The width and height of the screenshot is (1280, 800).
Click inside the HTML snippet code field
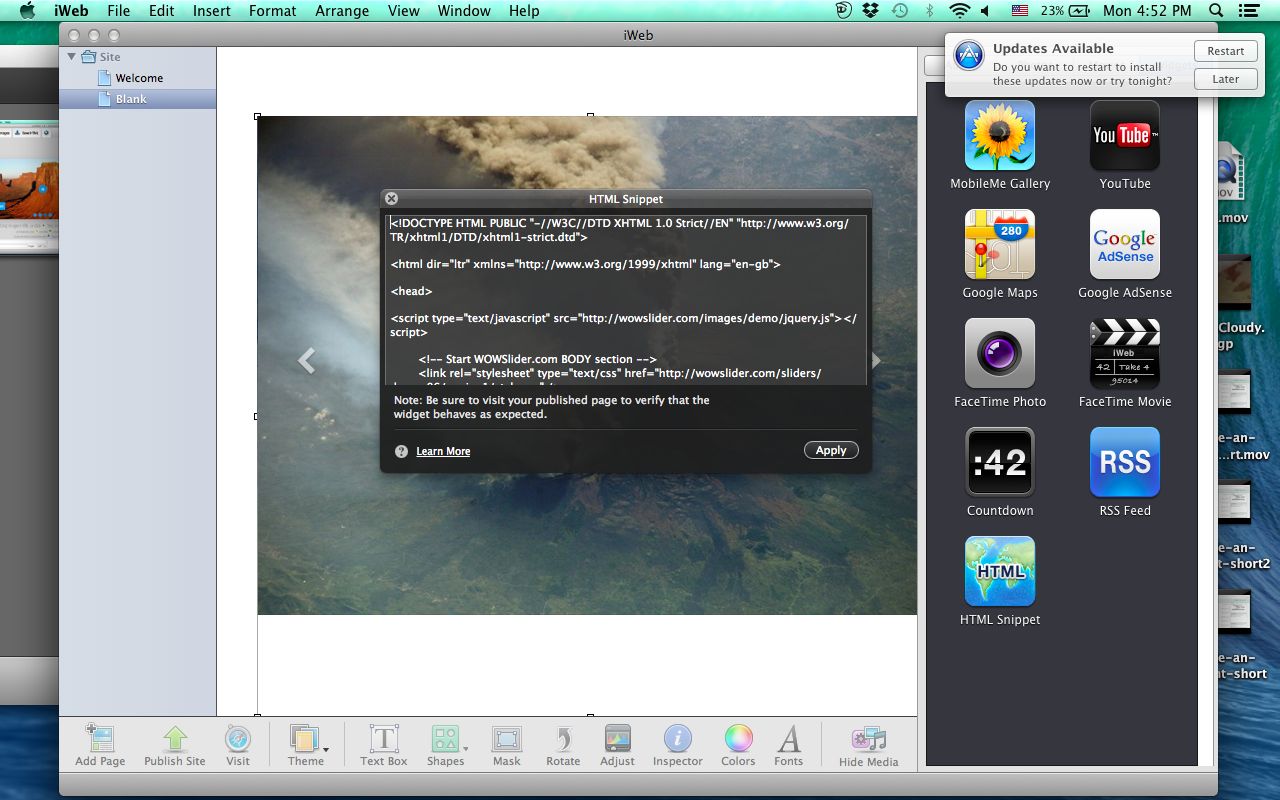(626, 299)
